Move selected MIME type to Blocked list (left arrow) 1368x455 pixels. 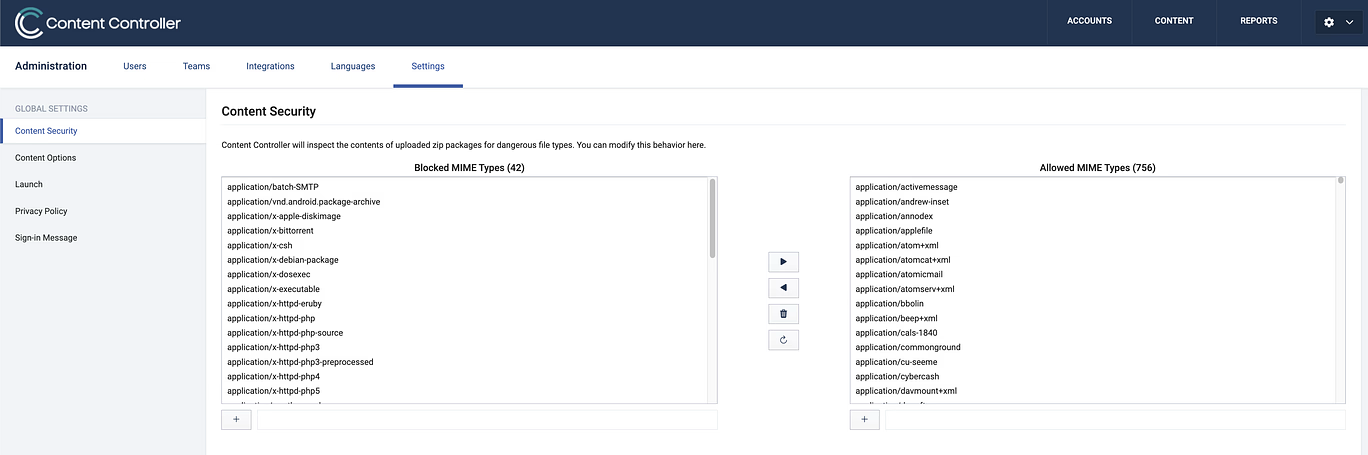[x=783, y=288]
